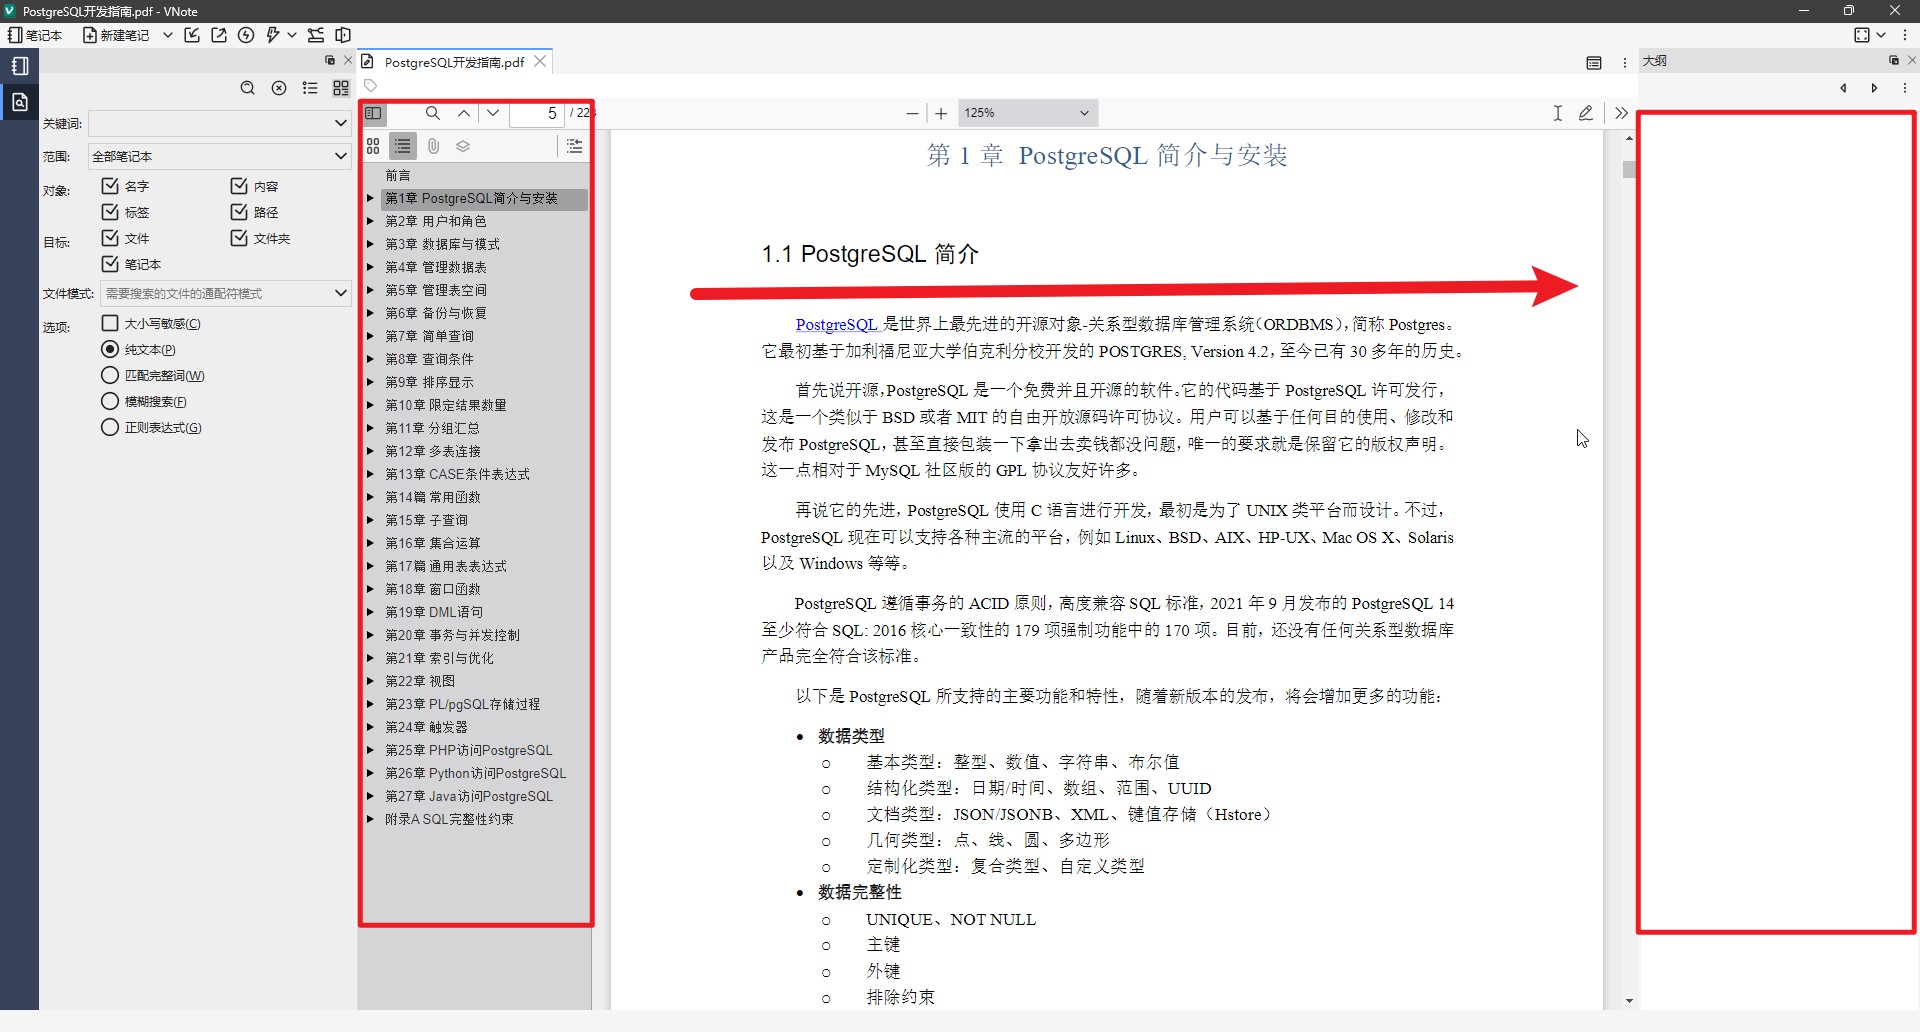Click the annotation pen icon in PDF toolbar

[x=1585, y=113]
